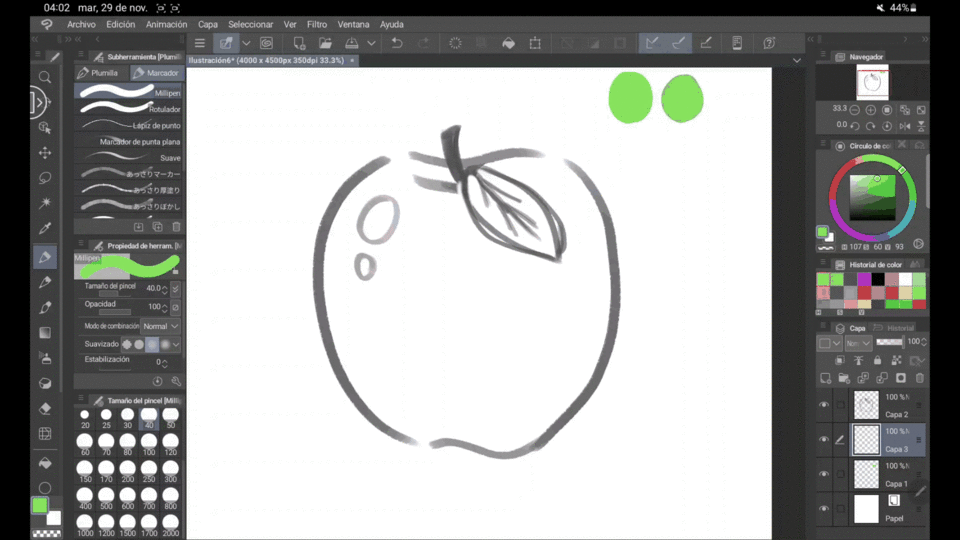The height and width of the screenshot is (540, 960).
Task: Switch to the Plumilla tab
Action: [x=102, y=73]
